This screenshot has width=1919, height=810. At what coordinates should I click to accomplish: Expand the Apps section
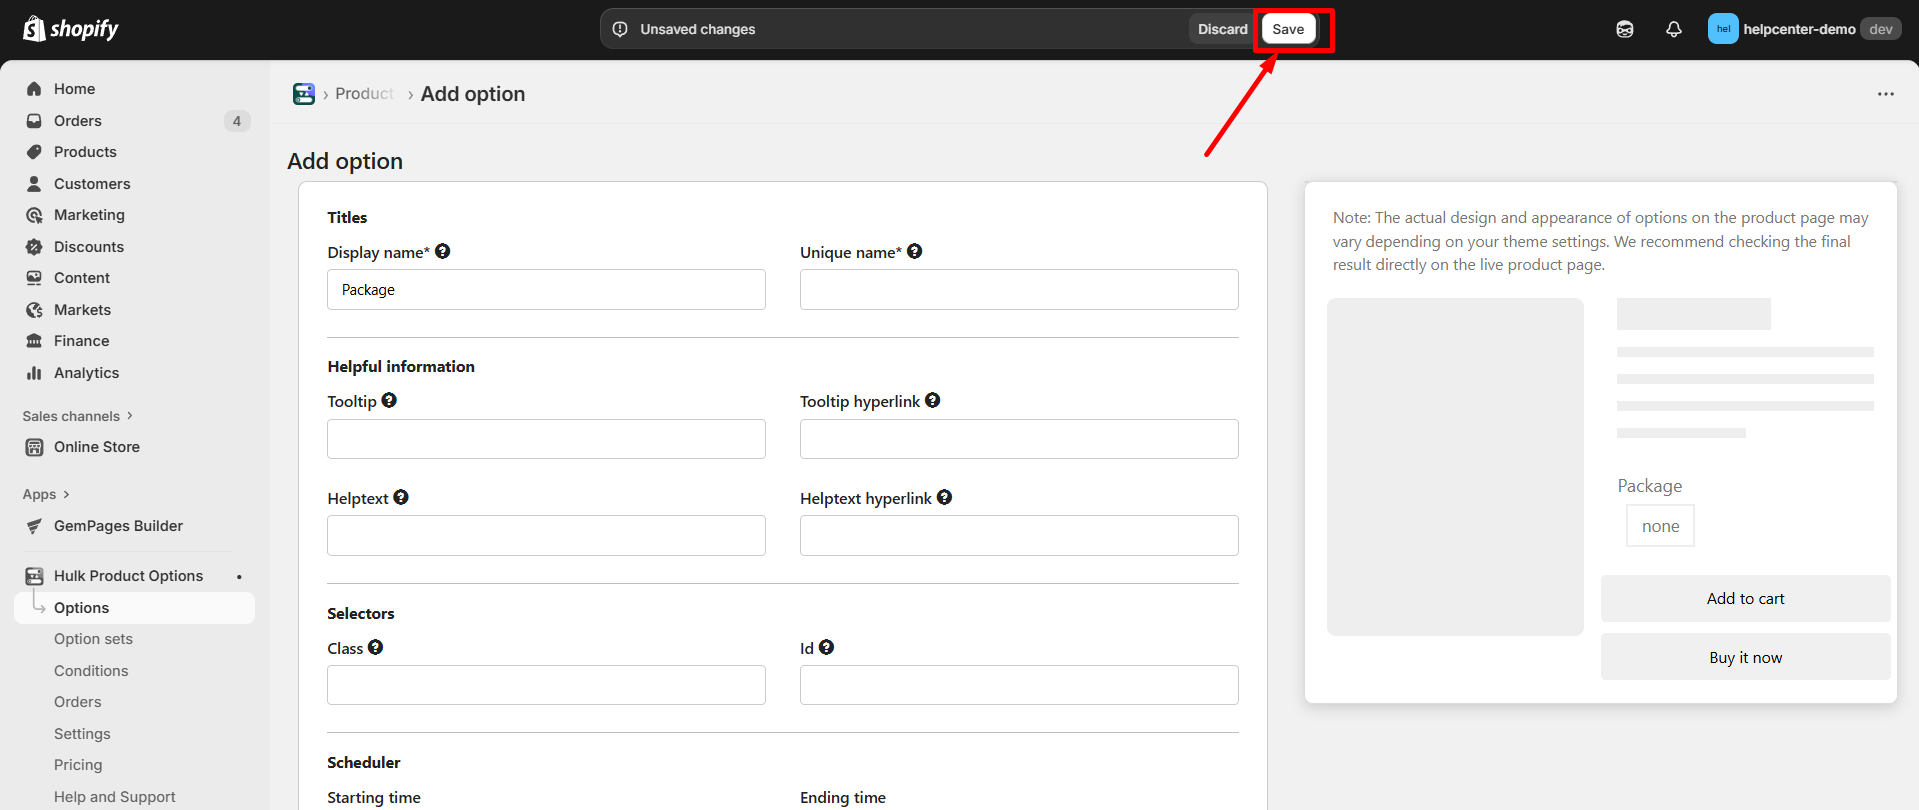pos(46,494)
